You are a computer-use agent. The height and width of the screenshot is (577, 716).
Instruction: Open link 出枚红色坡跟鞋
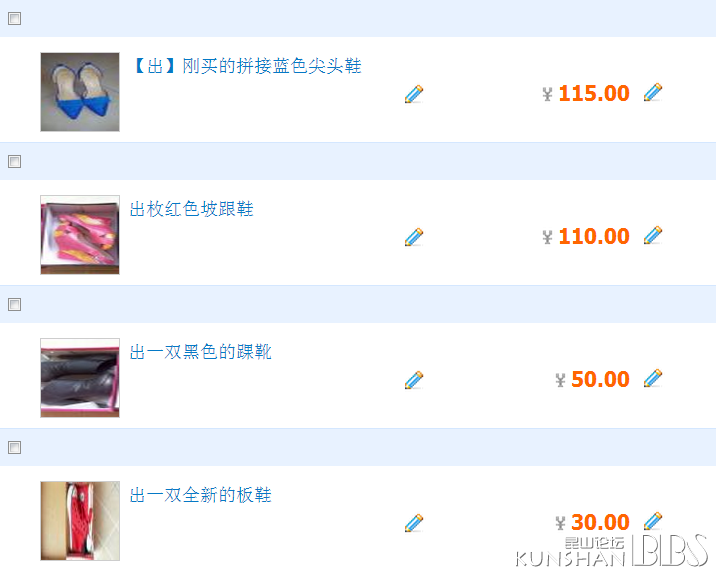pyautogui.click(x=191, y=209)
